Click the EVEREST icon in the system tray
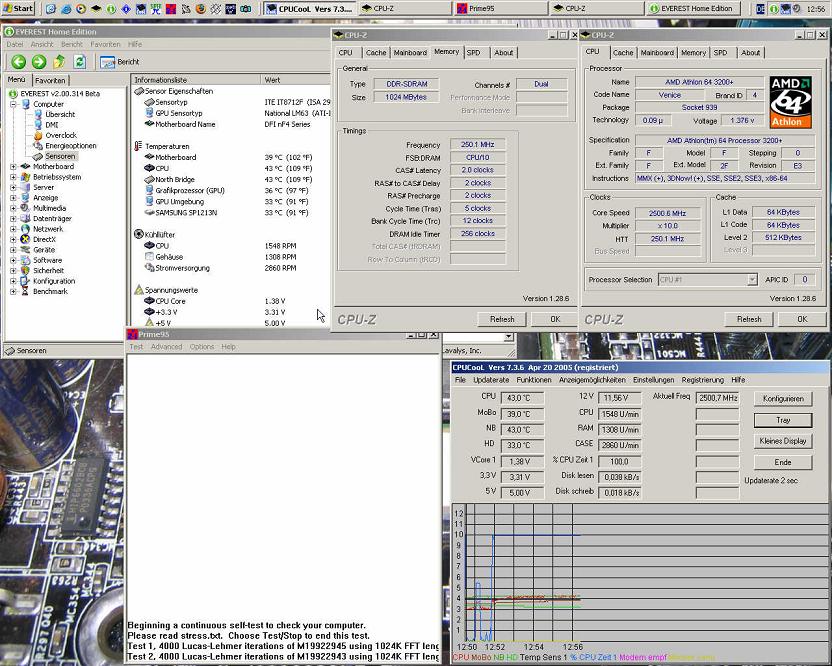This screenshot has width=832, height=666. 774,9
